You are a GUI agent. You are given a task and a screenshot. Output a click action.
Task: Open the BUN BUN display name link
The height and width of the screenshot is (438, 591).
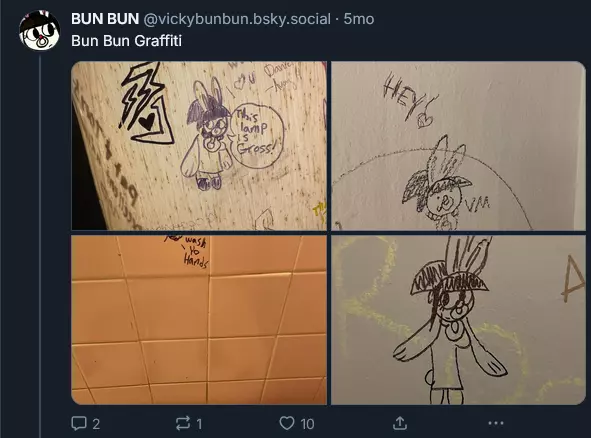(x=105, y=19)
